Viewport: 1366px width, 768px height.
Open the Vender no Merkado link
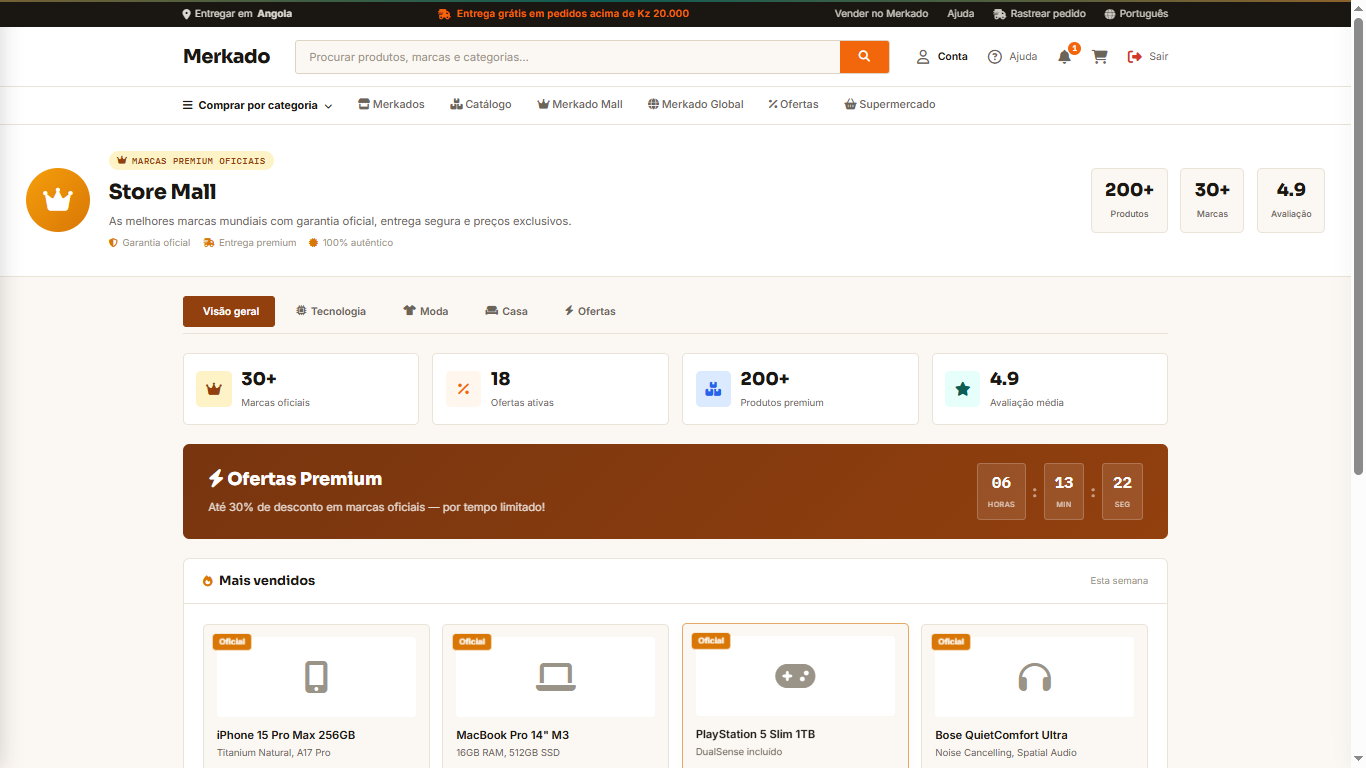coord(881,14)
